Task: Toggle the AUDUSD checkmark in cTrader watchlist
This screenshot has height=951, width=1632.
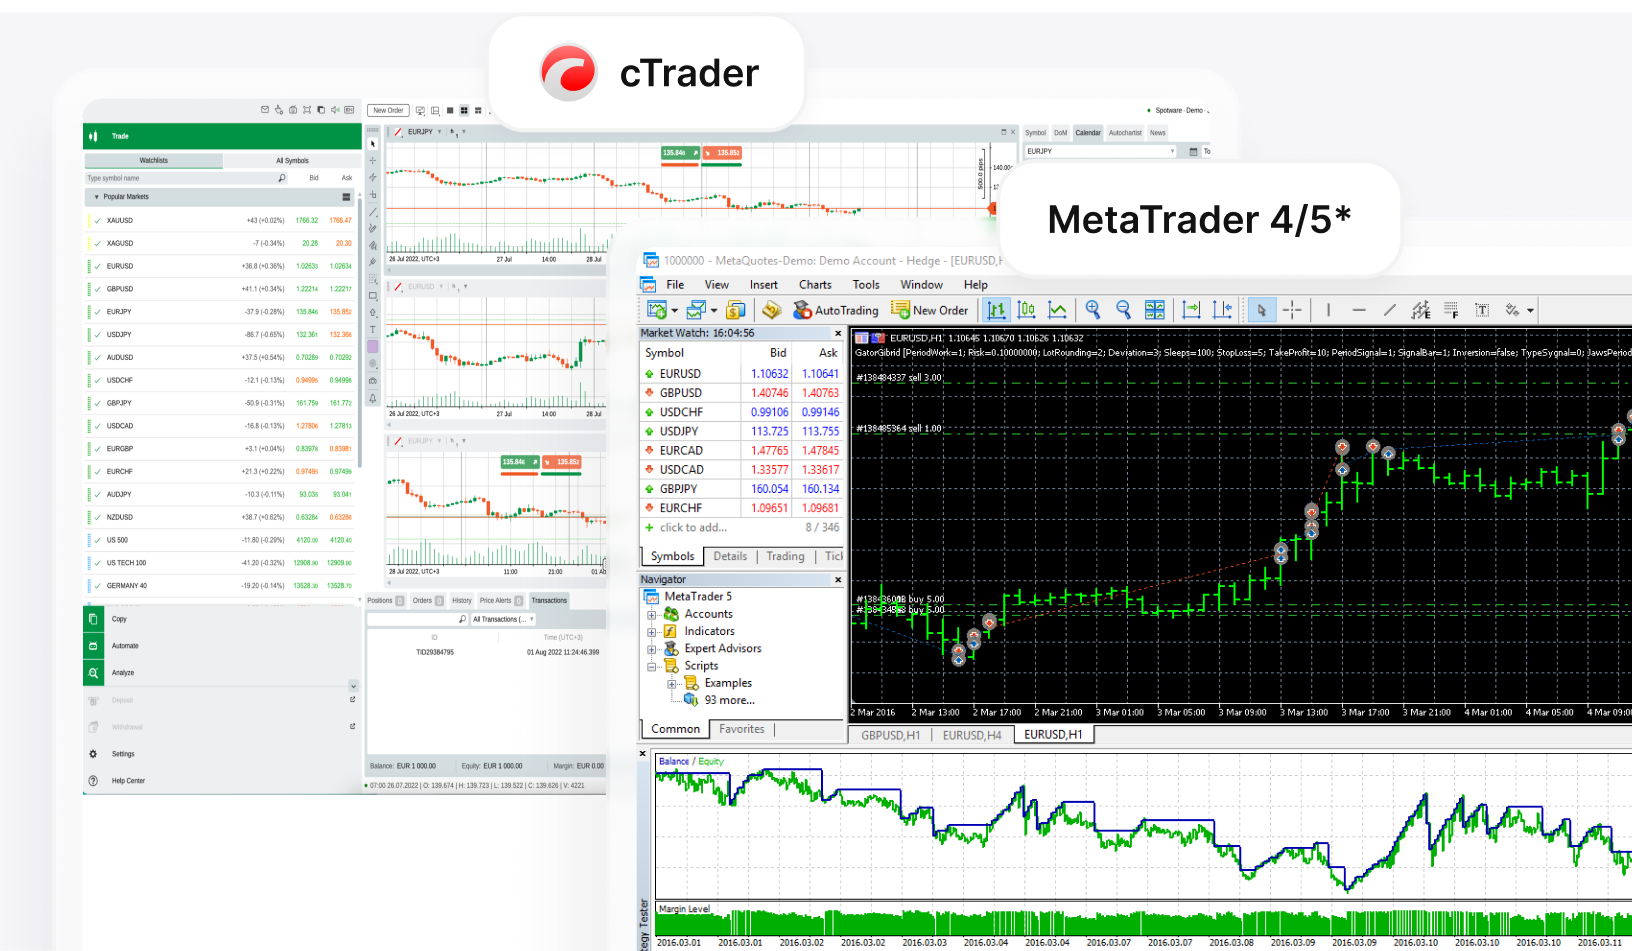Action: (97, 358)
